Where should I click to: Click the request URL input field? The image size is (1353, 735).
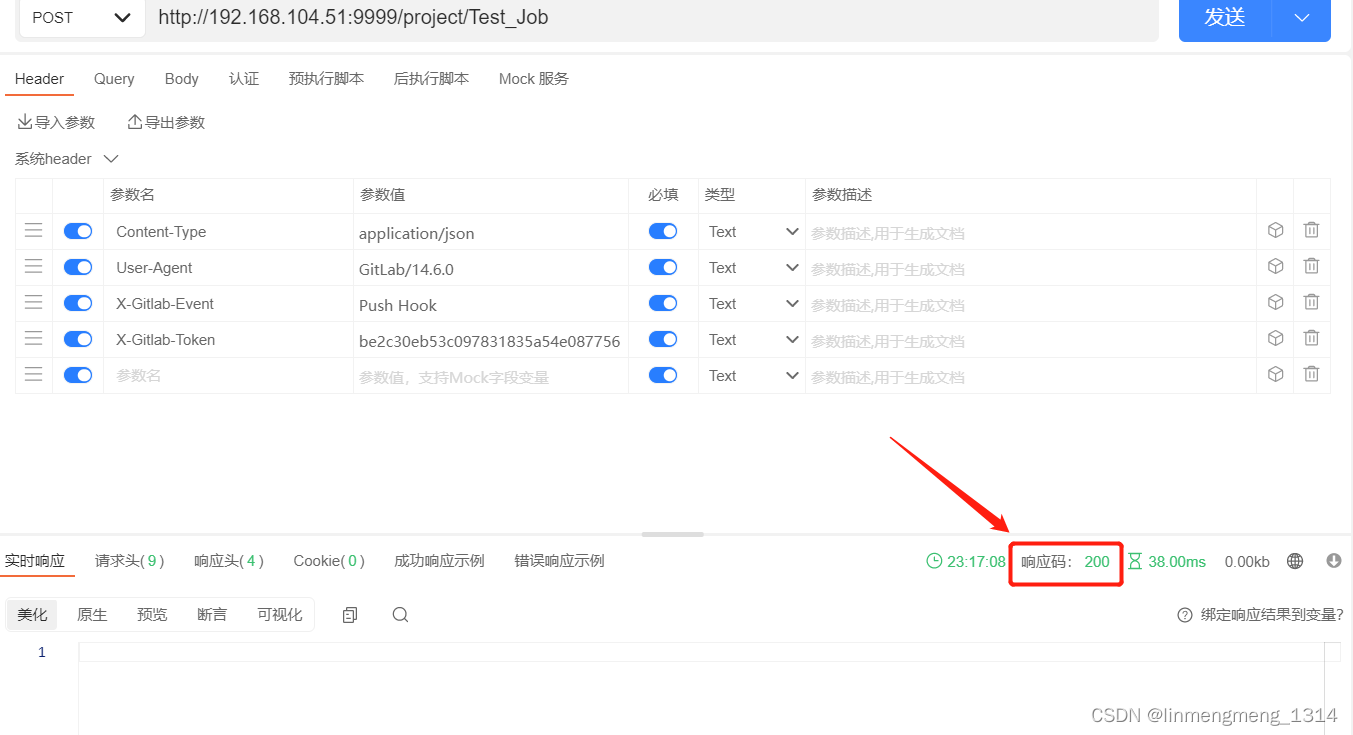(x=652, y=18)
